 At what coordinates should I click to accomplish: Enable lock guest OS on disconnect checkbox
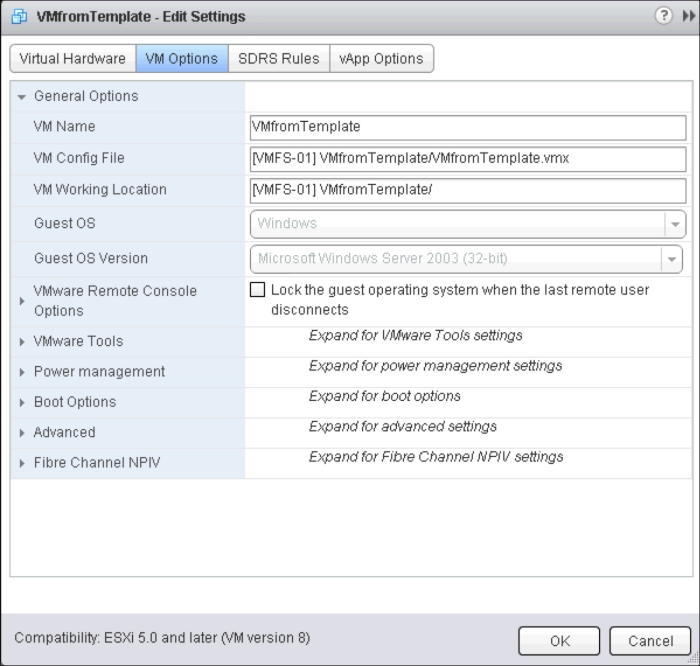[x=258, y=290]
